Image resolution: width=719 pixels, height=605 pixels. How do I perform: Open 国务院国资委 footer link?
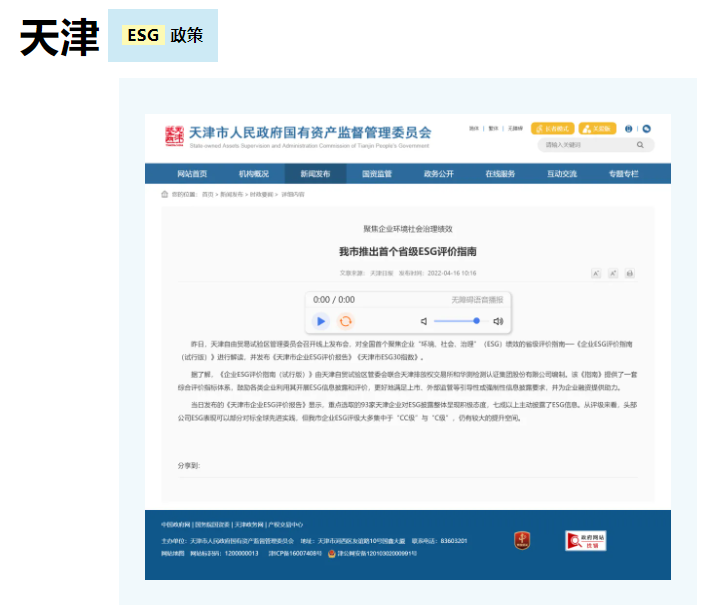(212, 525)
